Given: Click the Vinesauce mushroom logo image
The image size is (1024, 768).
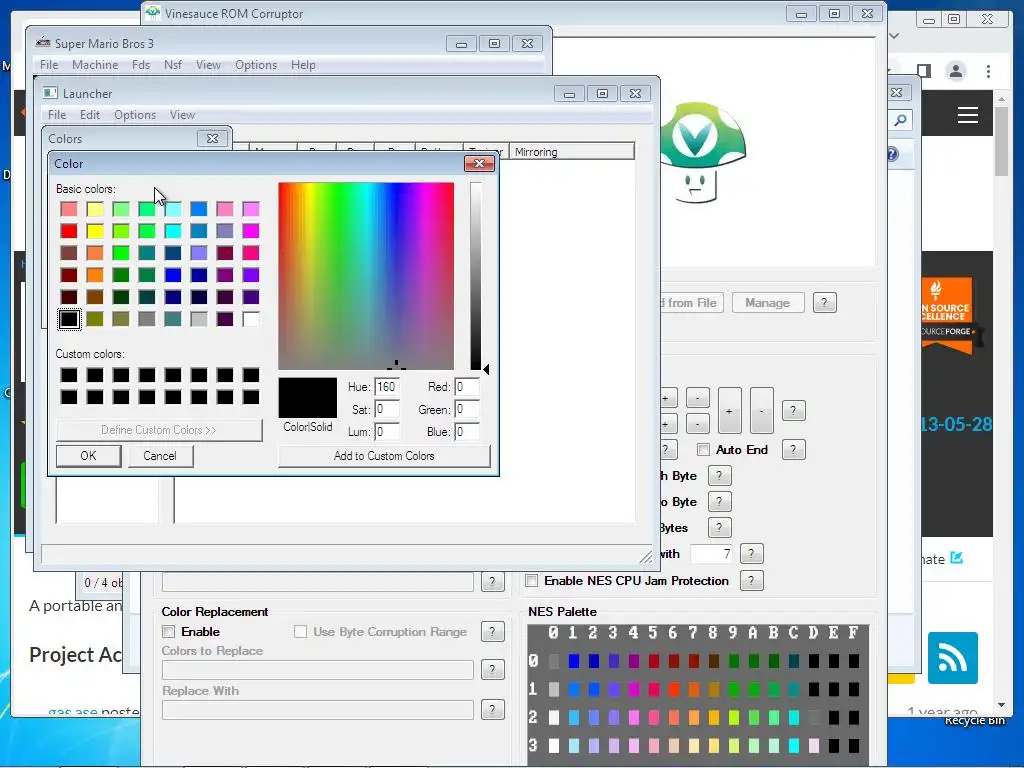Looking at the screenshot, I should click(x=701, y=153).
